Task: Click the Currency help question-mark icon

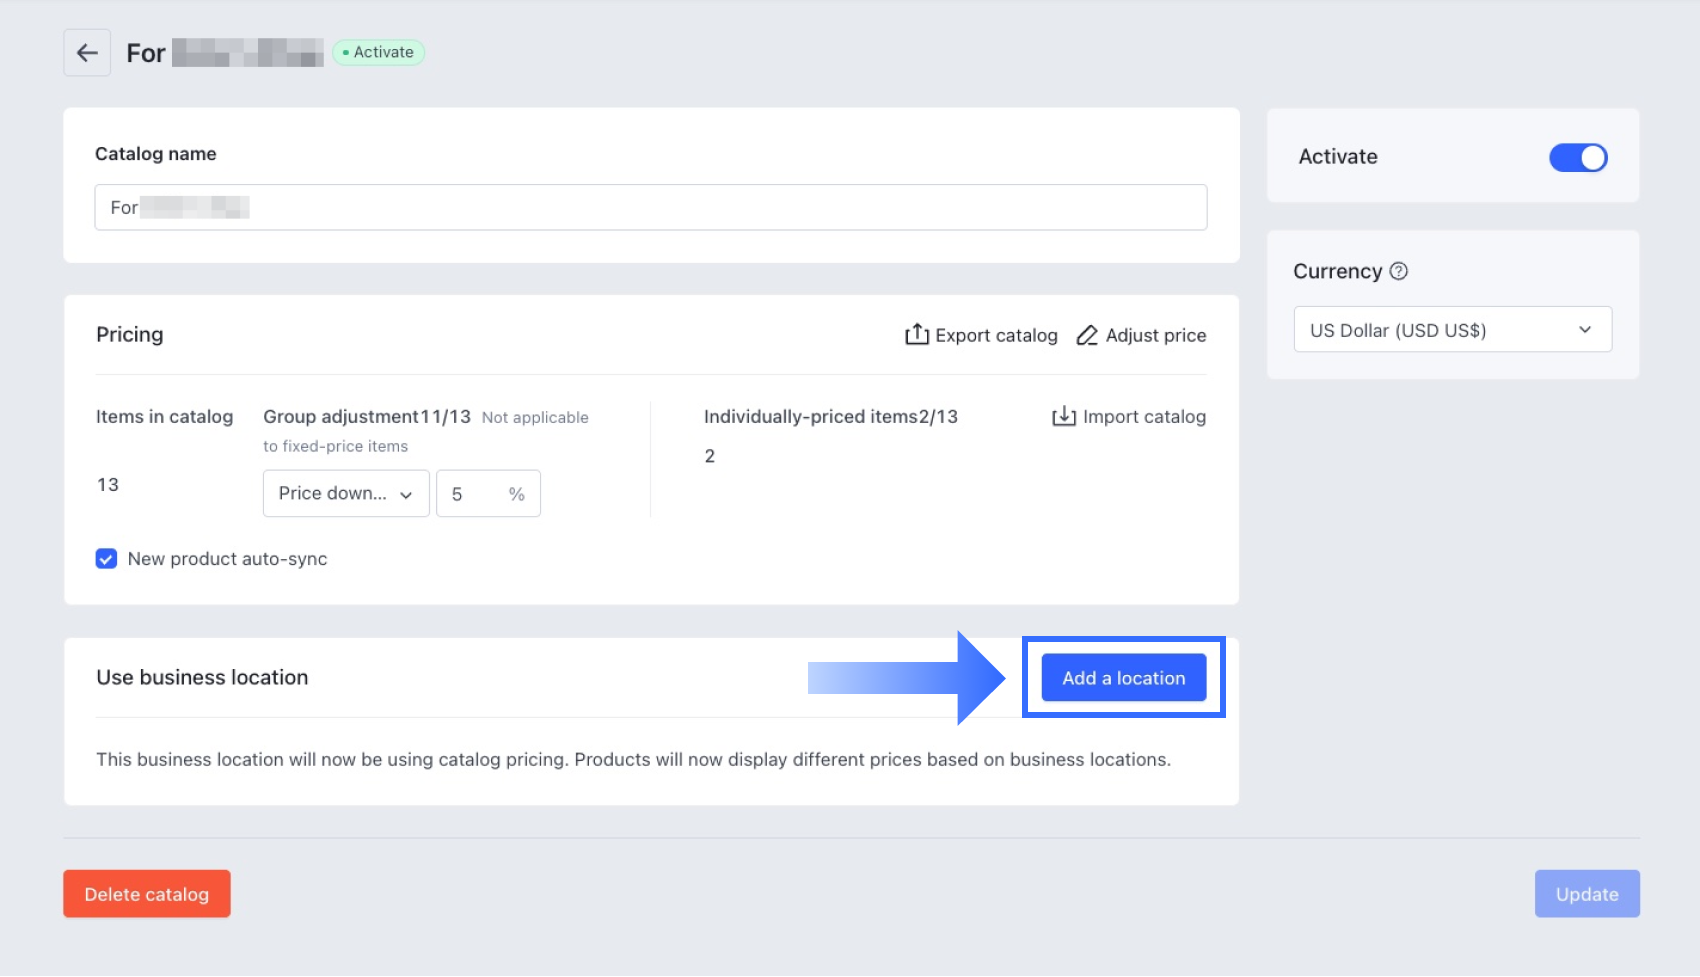Action: (x=1399, y=271)
